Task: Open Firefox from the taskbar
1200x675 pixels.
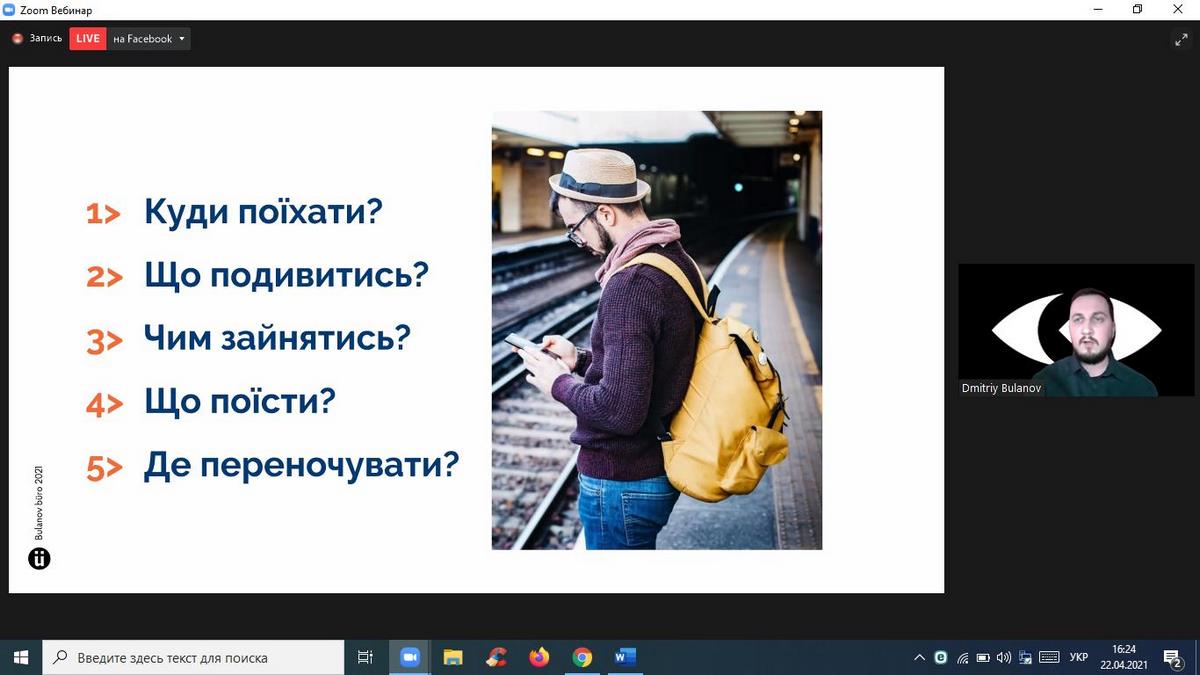Action: [539, 657]
